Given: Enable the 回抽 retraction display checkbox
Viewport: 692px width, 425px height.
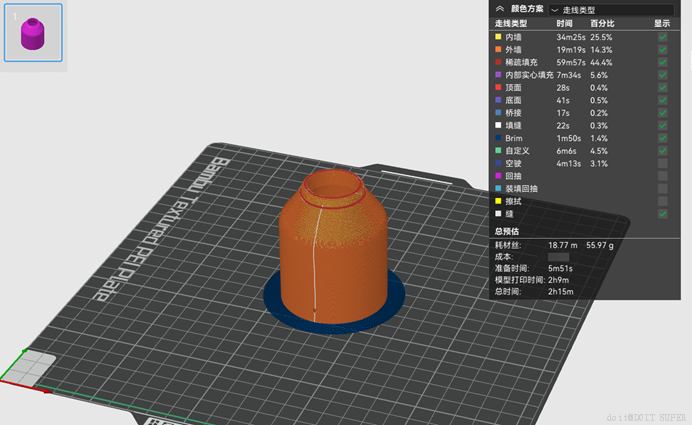Looking at the screenshot, I should 662,176.
